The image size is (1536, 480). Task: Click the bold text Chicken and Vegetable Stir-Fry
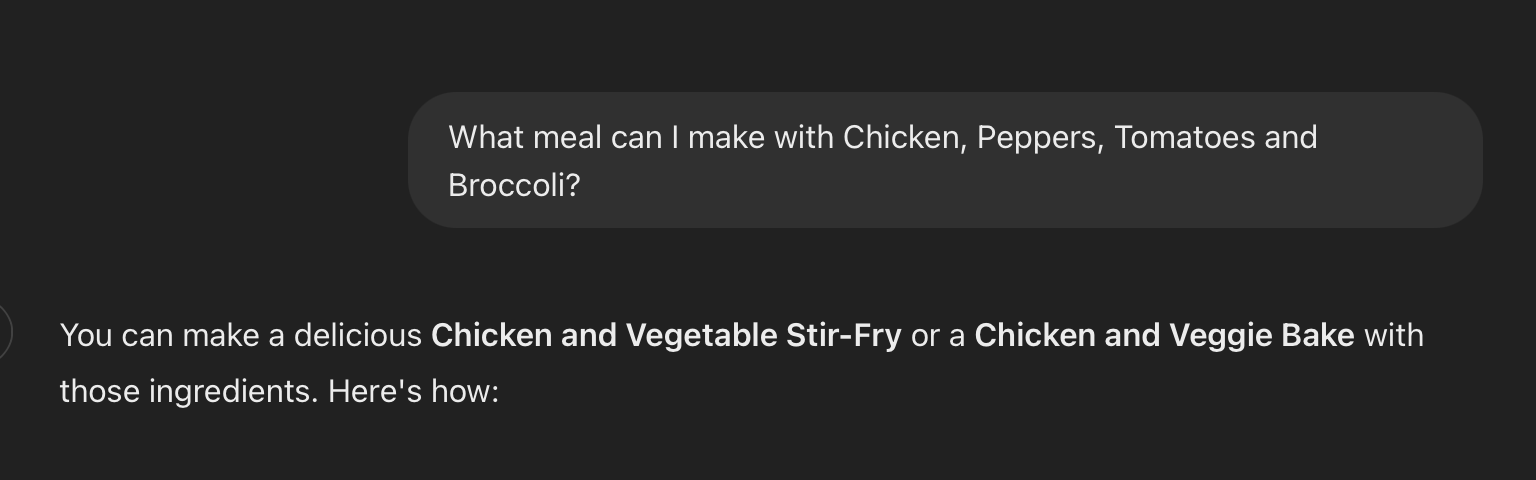tap(666, 336)
